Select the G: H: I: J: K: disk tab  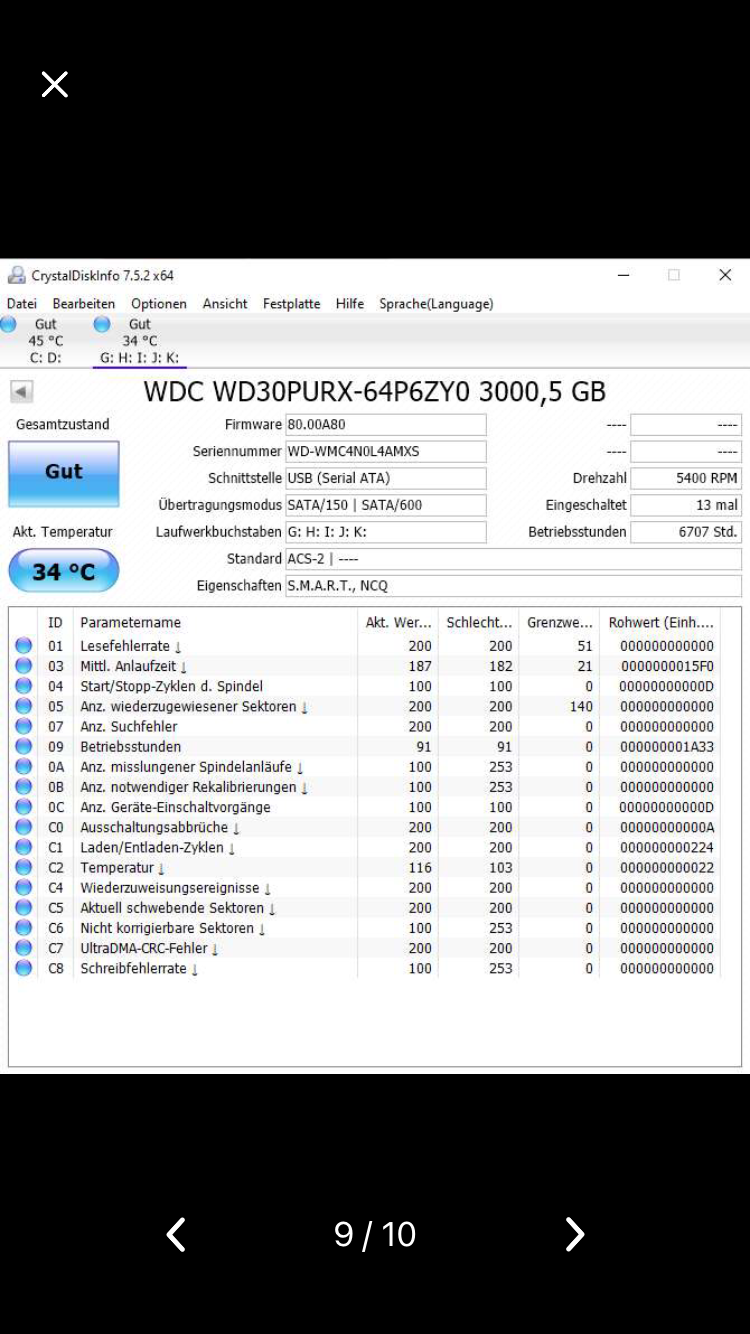[x=139, y=341]
